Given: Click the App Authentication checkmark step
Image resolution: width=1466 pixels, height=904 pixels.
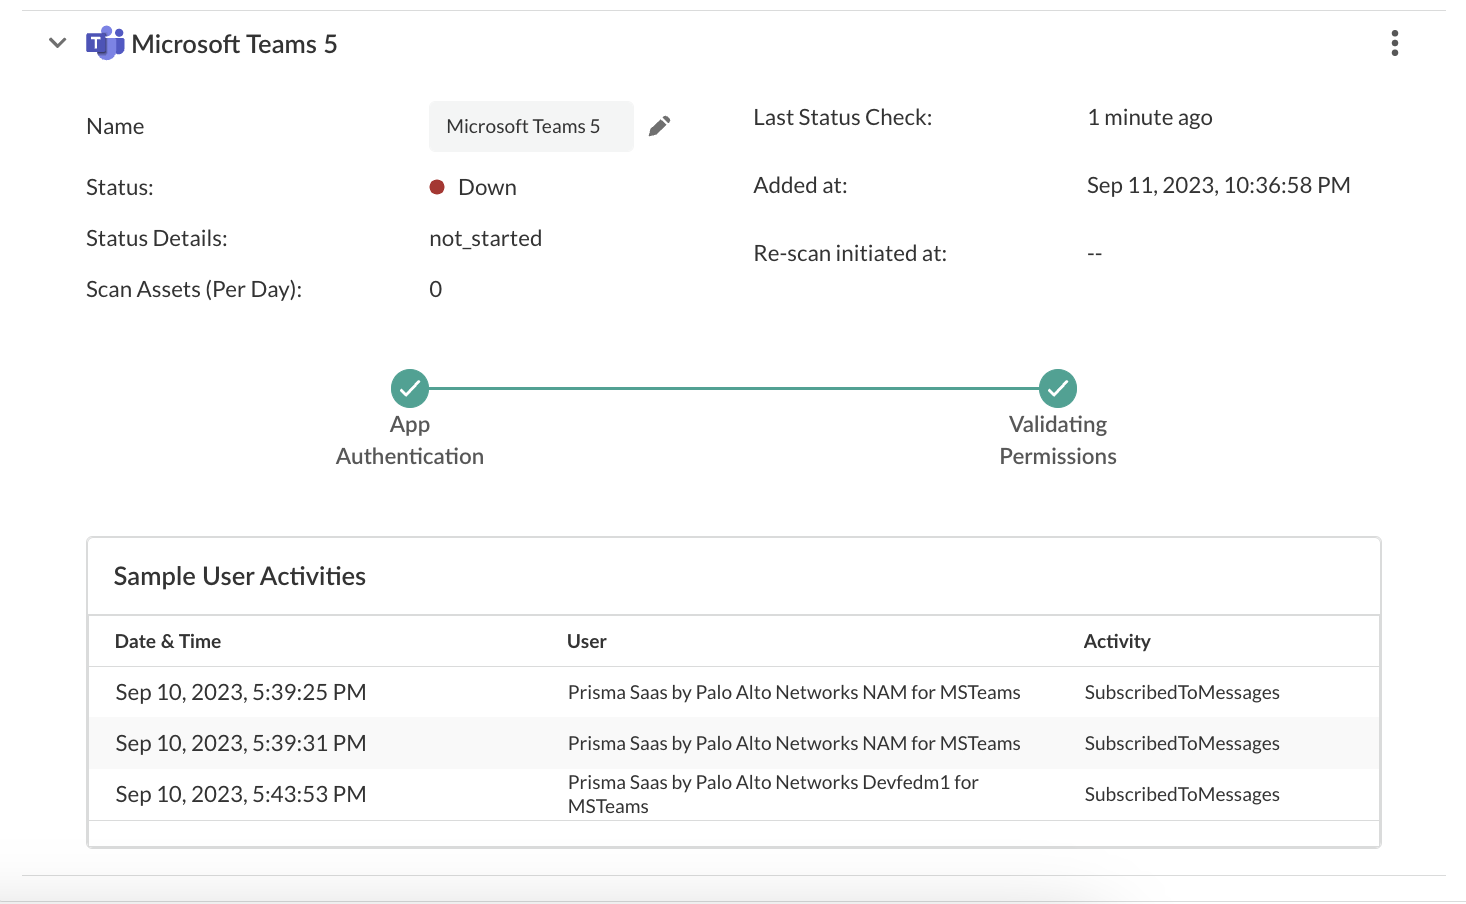Looking at the screenshot, I should [x=410, y=389].
